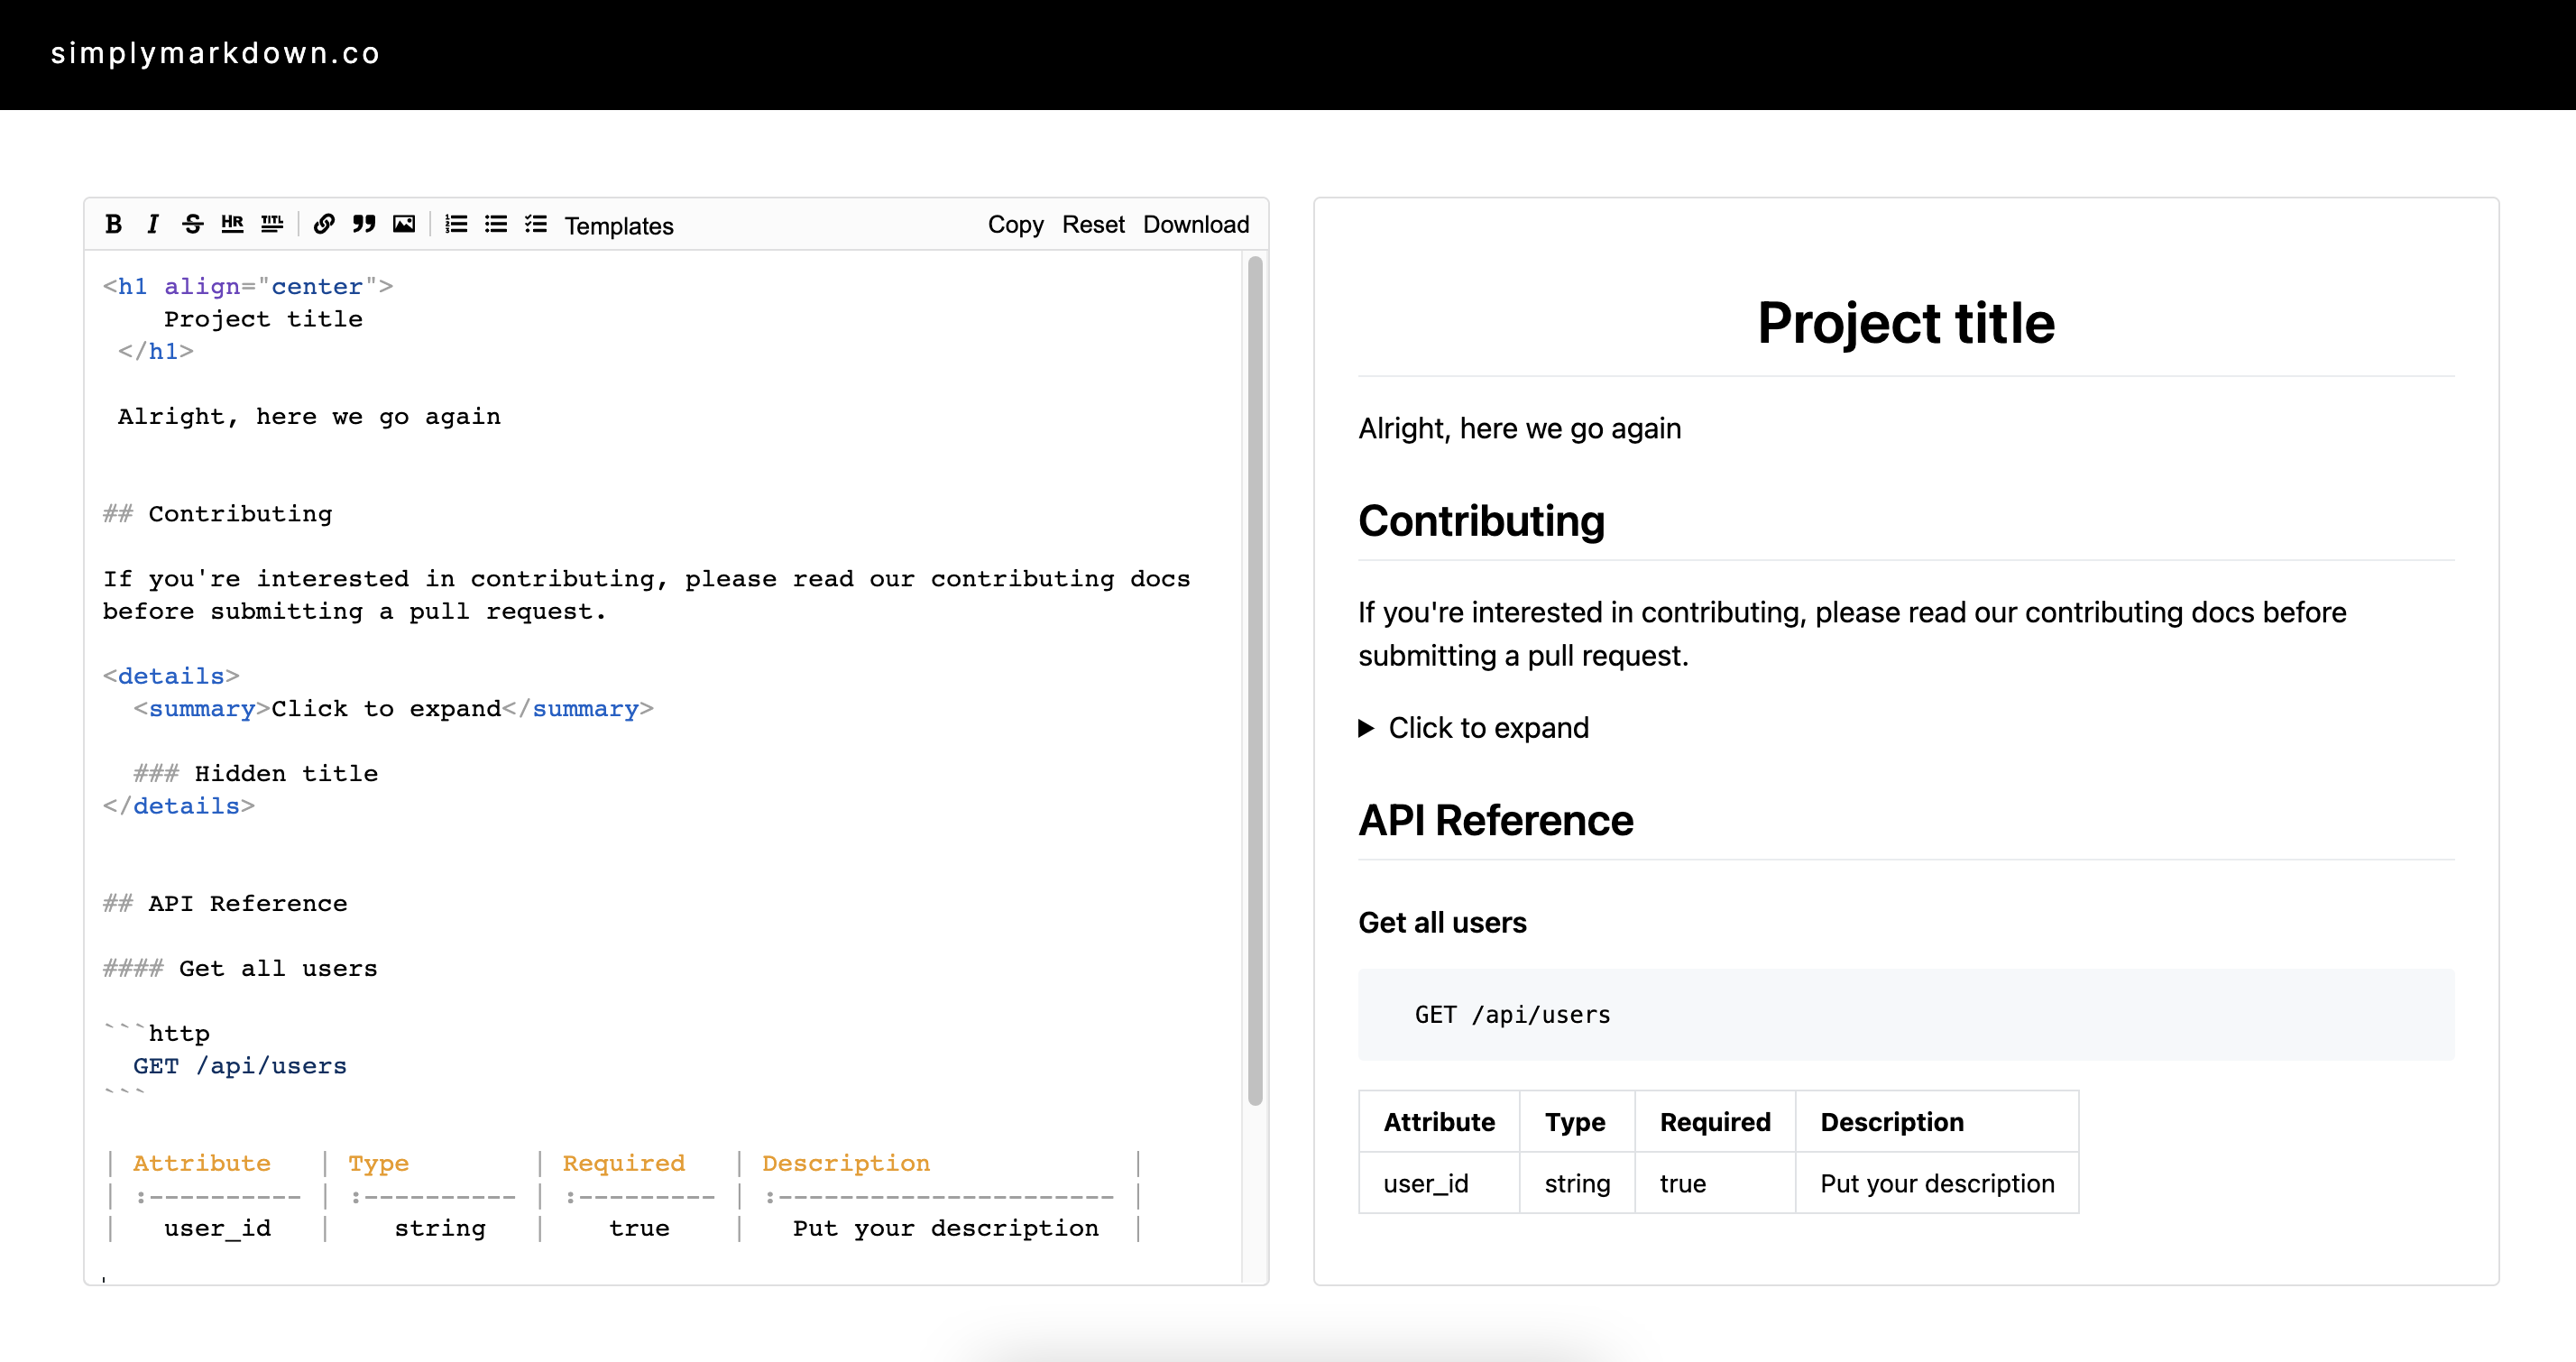Expand the 'Click to expand' details triangle

point(1366,728)
